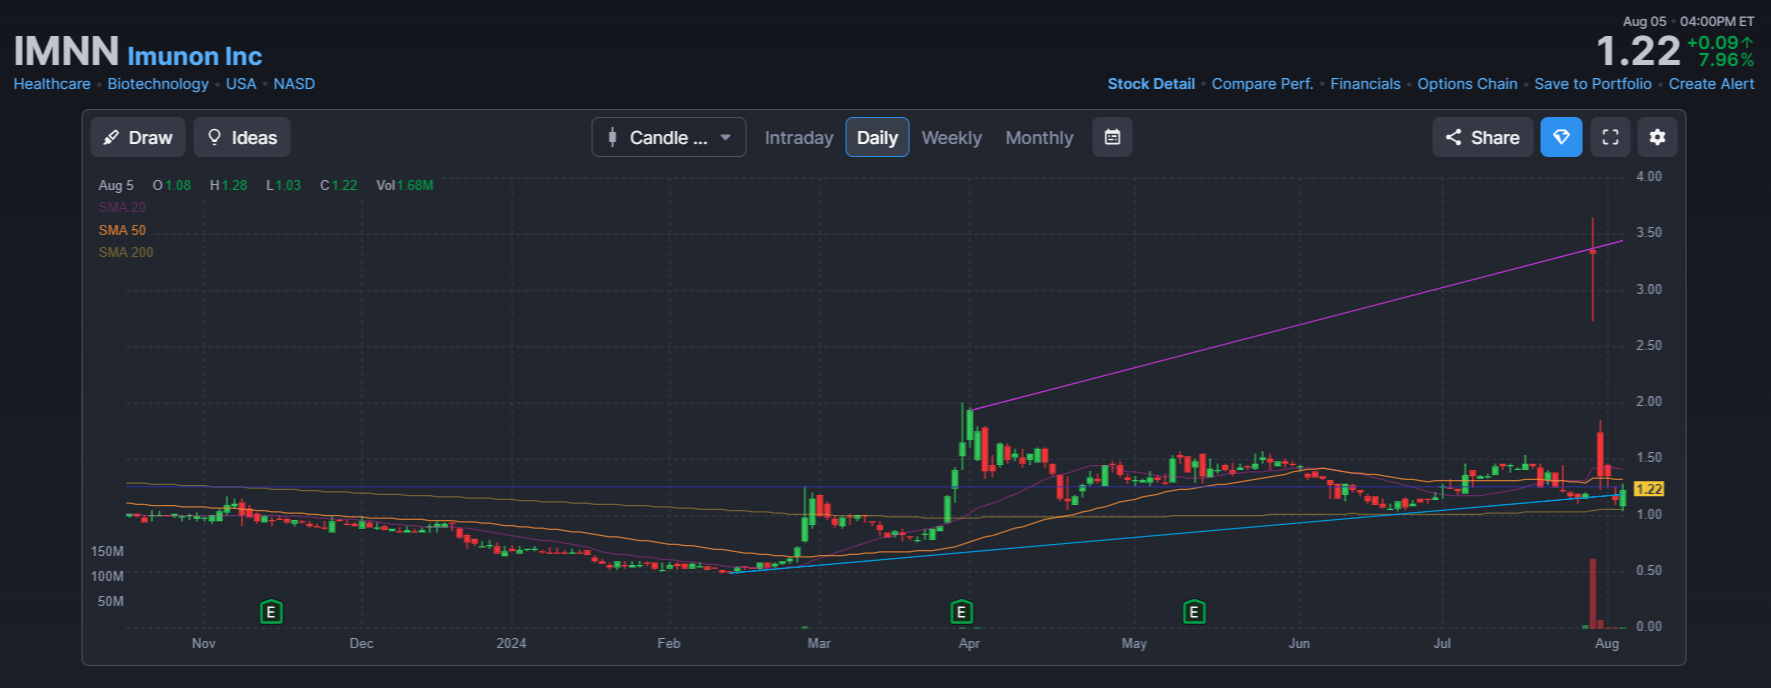Open the Compare Perf. link
1771x688 pixels.
pos(1262,84)
